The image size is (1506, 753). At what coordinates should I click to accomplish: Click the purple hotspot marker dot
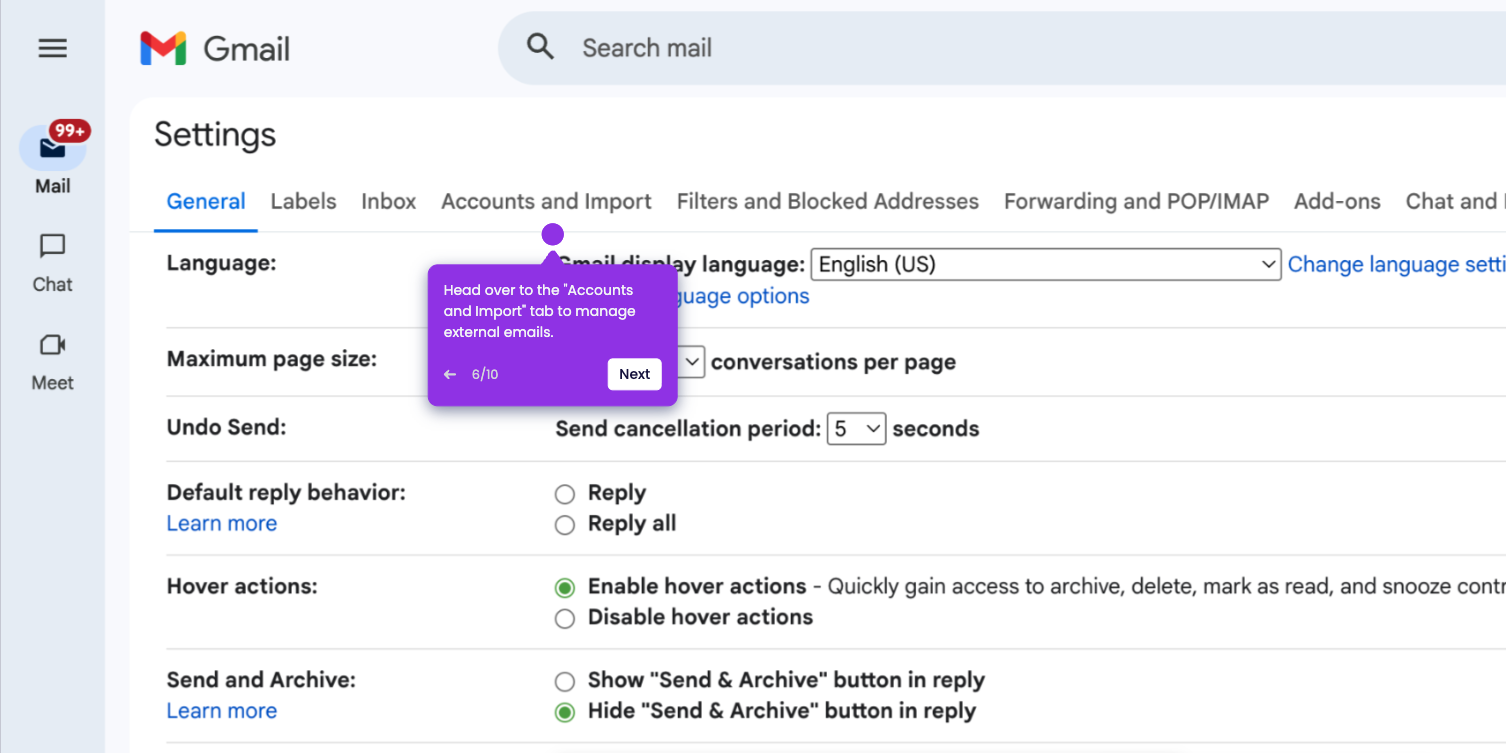click(553, 234)
